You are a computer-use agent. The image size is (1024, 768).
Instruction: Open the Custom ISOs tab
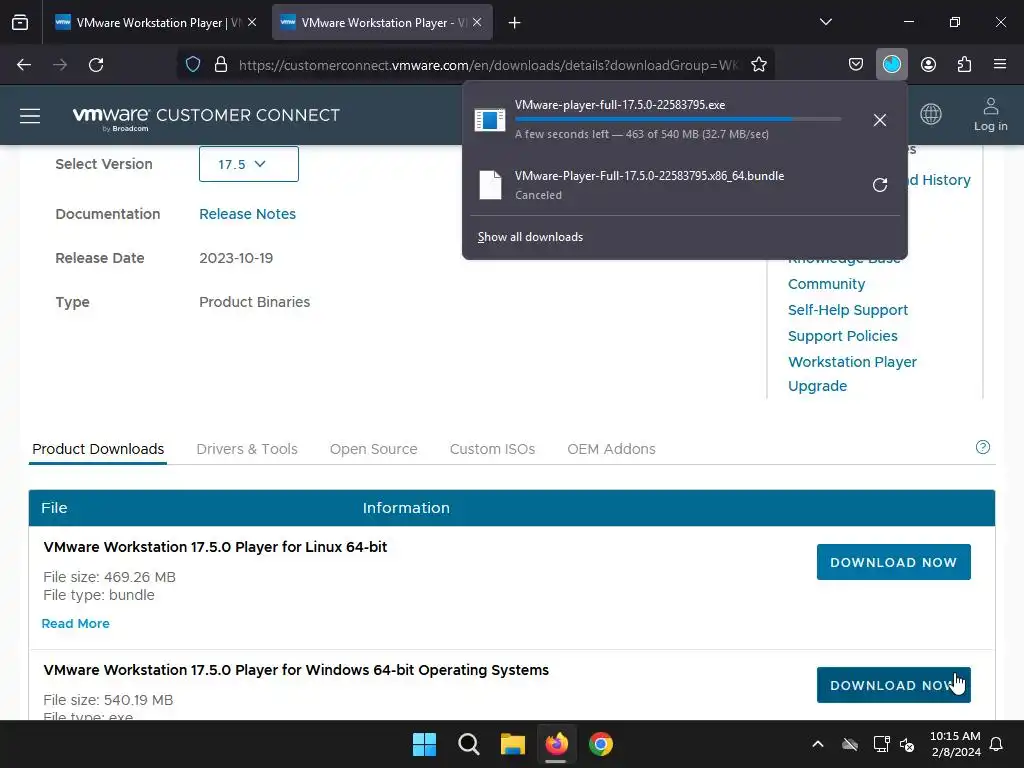click(492, 449)
